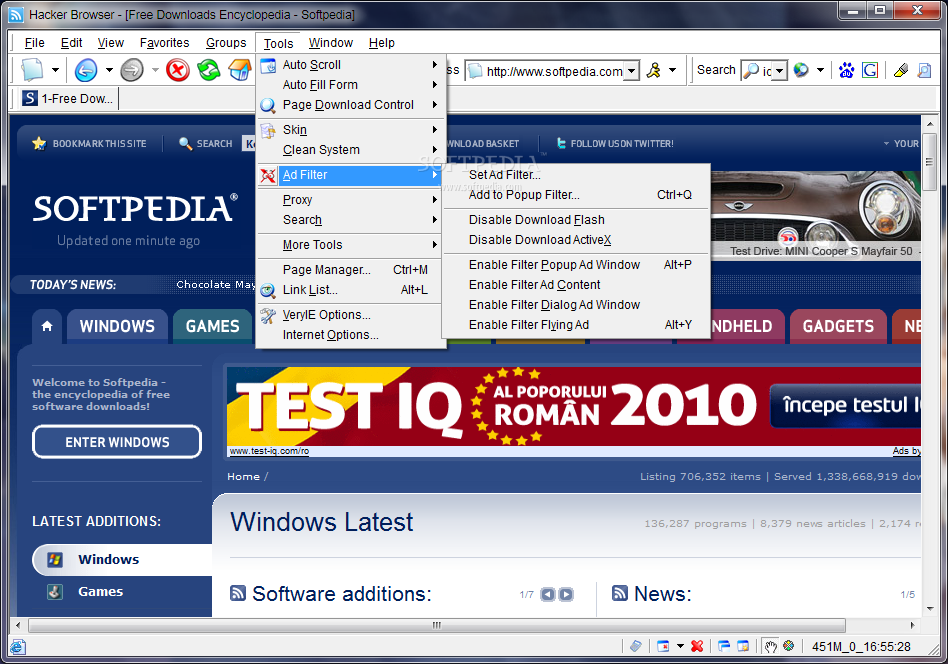The height and width of the screenshot is (664, 948).
Task: Open the View menu
Action: point(111,43)
